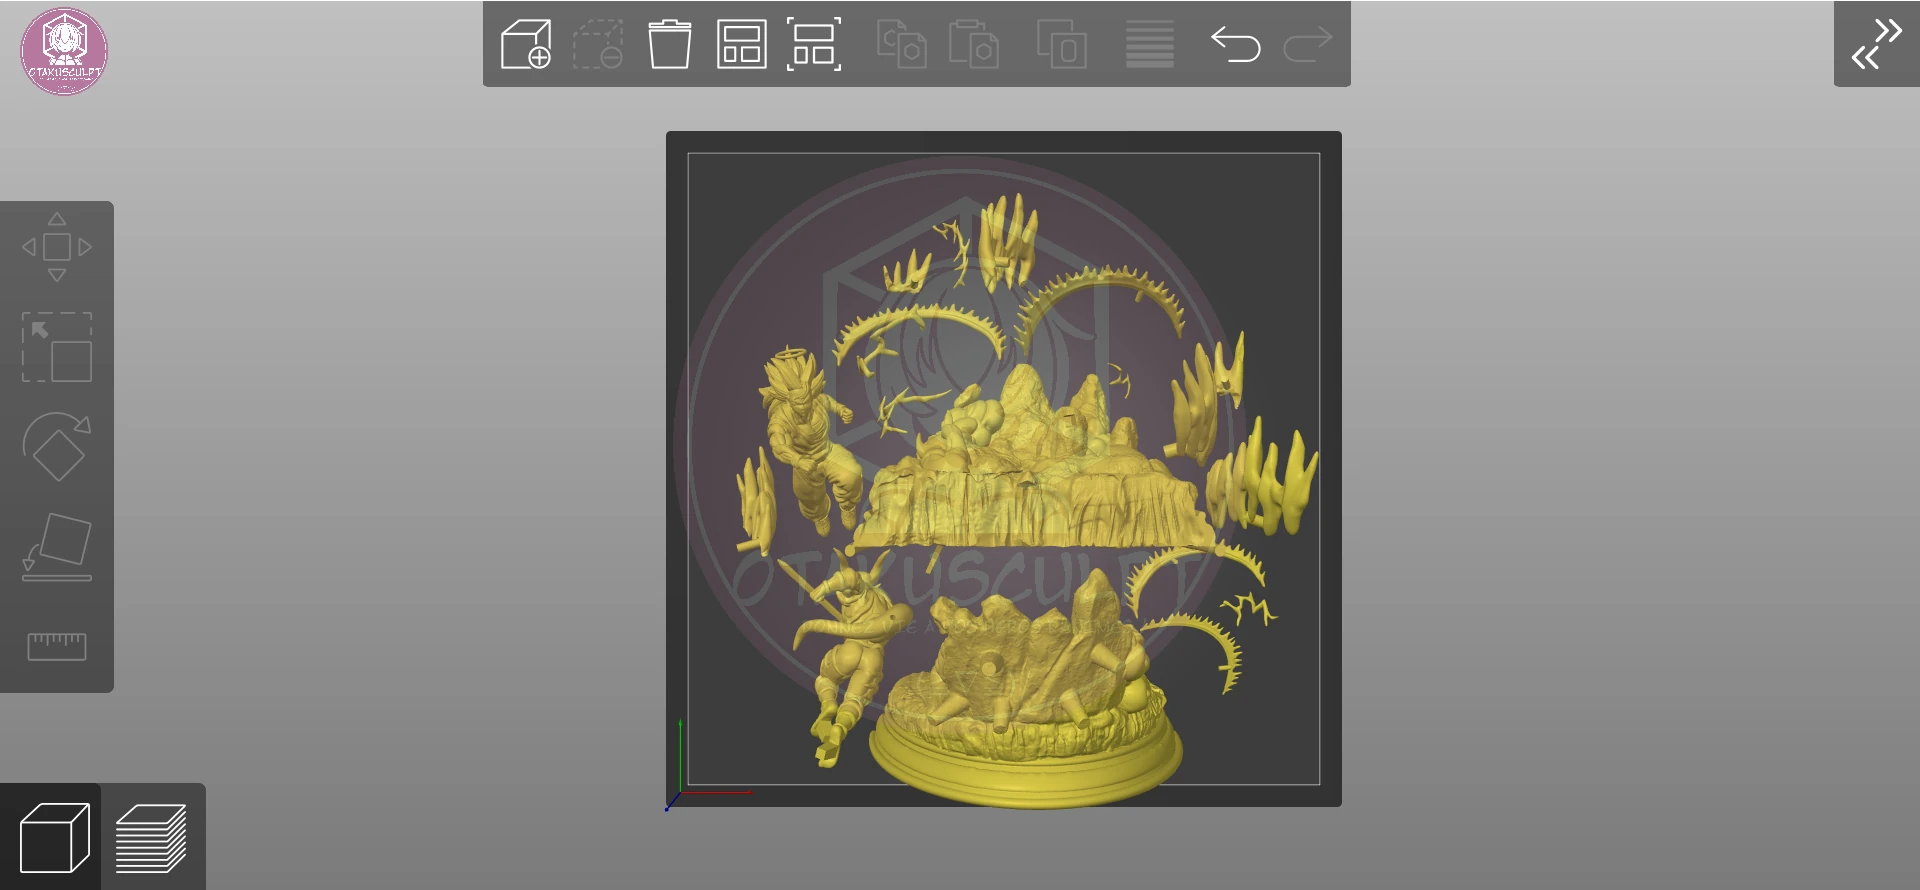This screenshot has width=1920, height=890.
Task: Click the add model cube icon
Action: tap(526, 45)
